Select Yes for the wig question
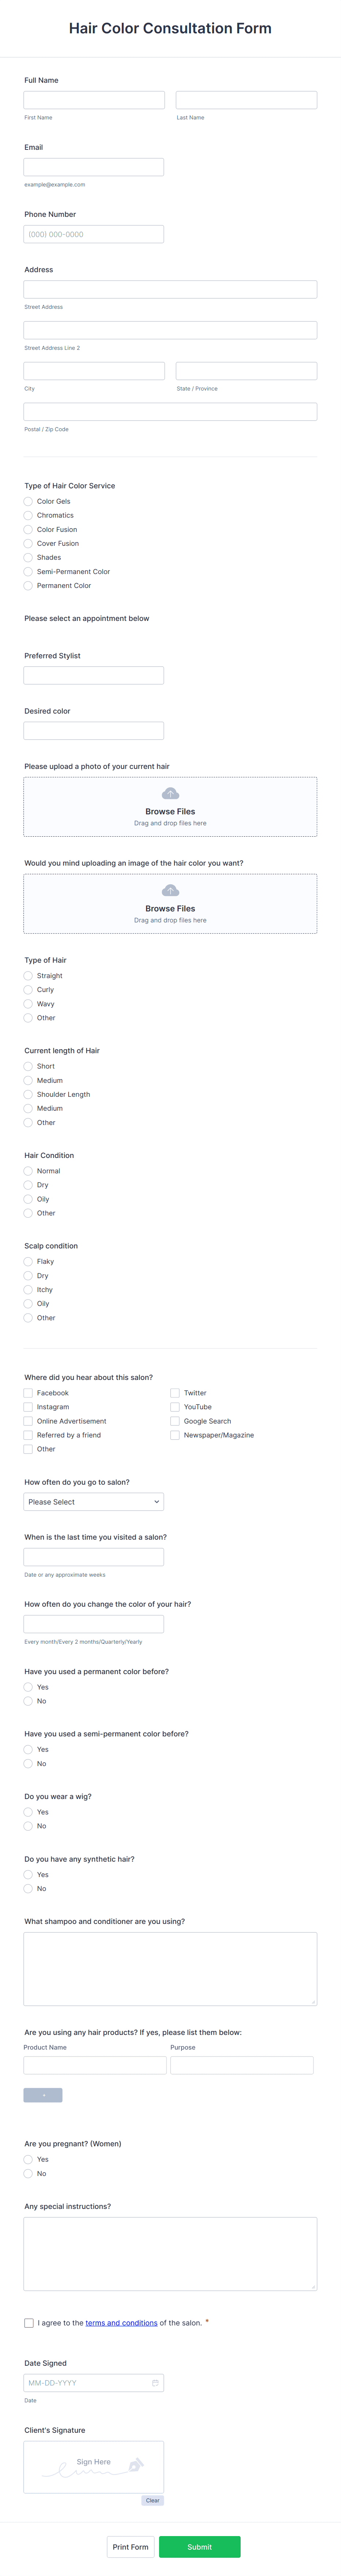This screenshot has width=341, height=2576. pos(28,1811)
